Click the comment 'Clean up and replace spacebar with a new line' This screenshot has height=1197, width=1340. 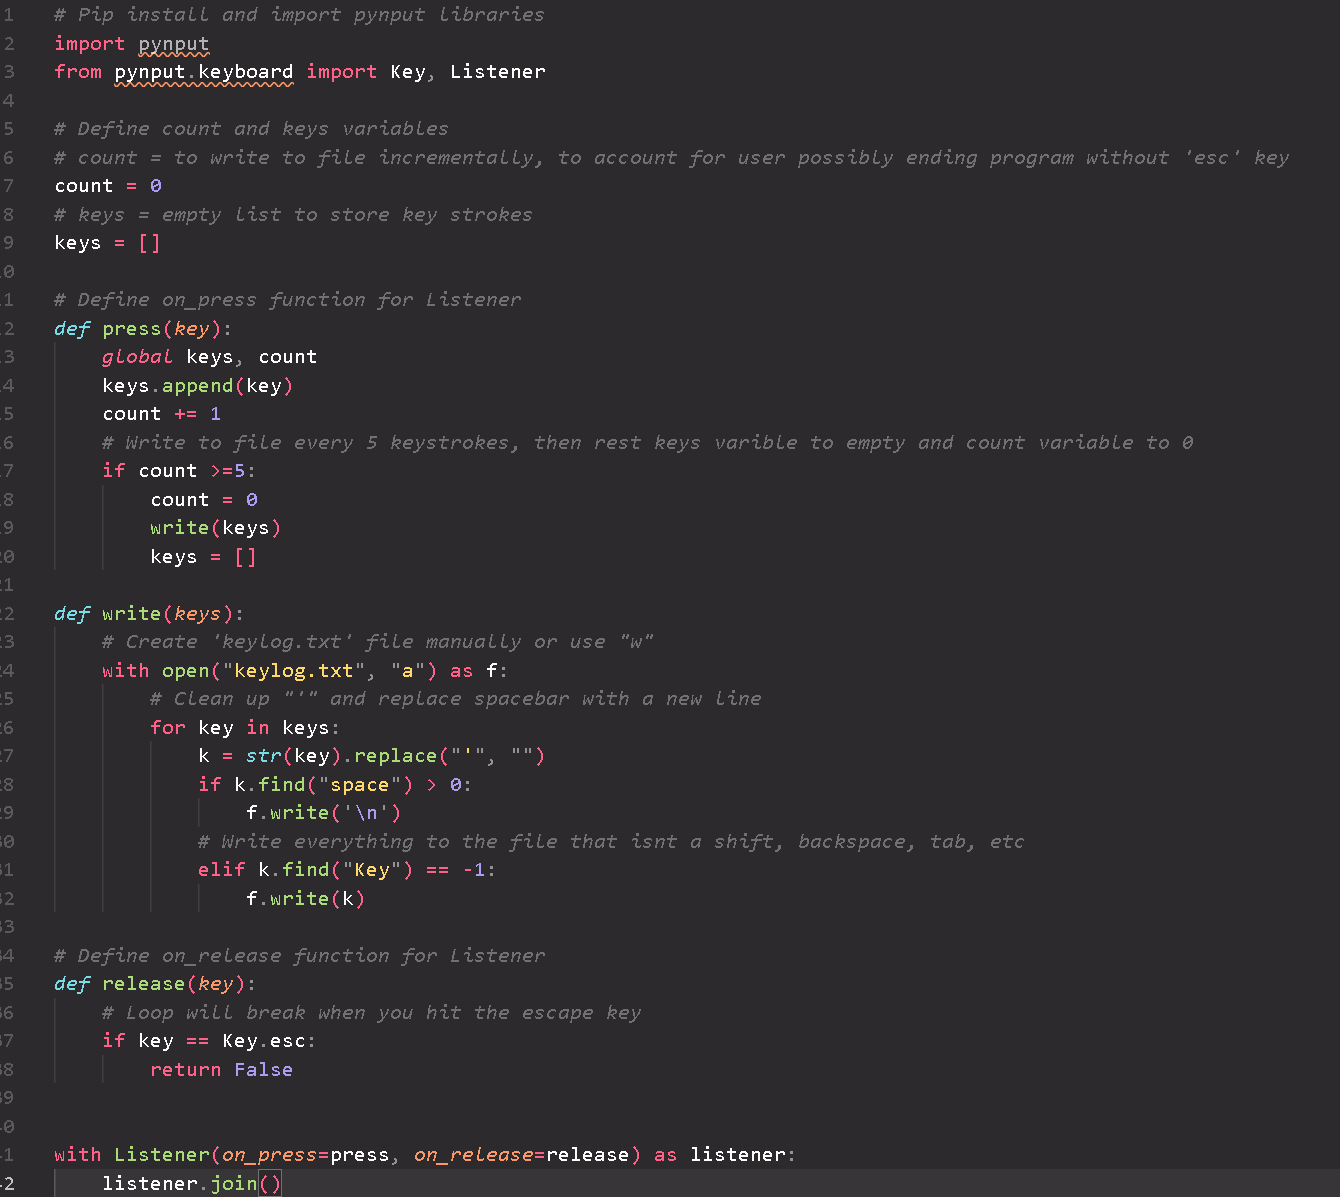(x=455, y=699)
